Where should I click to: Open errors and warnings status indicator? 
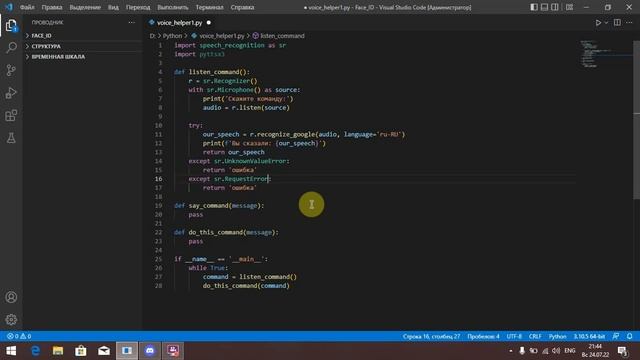click(x=19, y=336)
